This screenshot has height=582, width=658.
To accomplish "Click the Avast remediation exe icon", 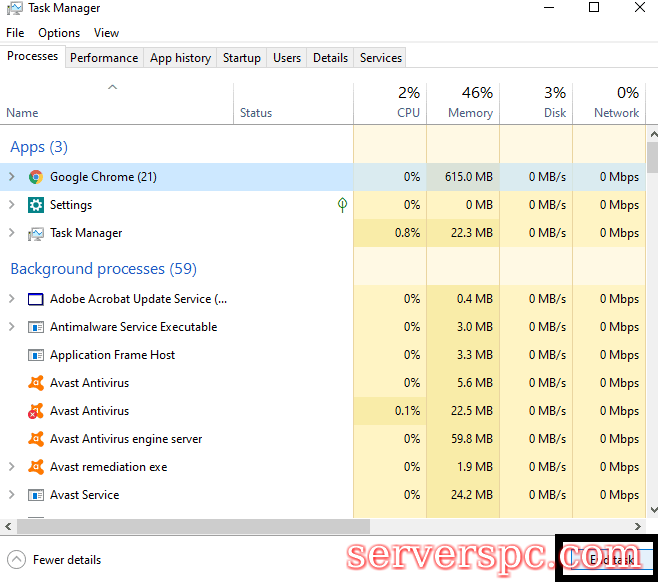I will click(36, 467).
